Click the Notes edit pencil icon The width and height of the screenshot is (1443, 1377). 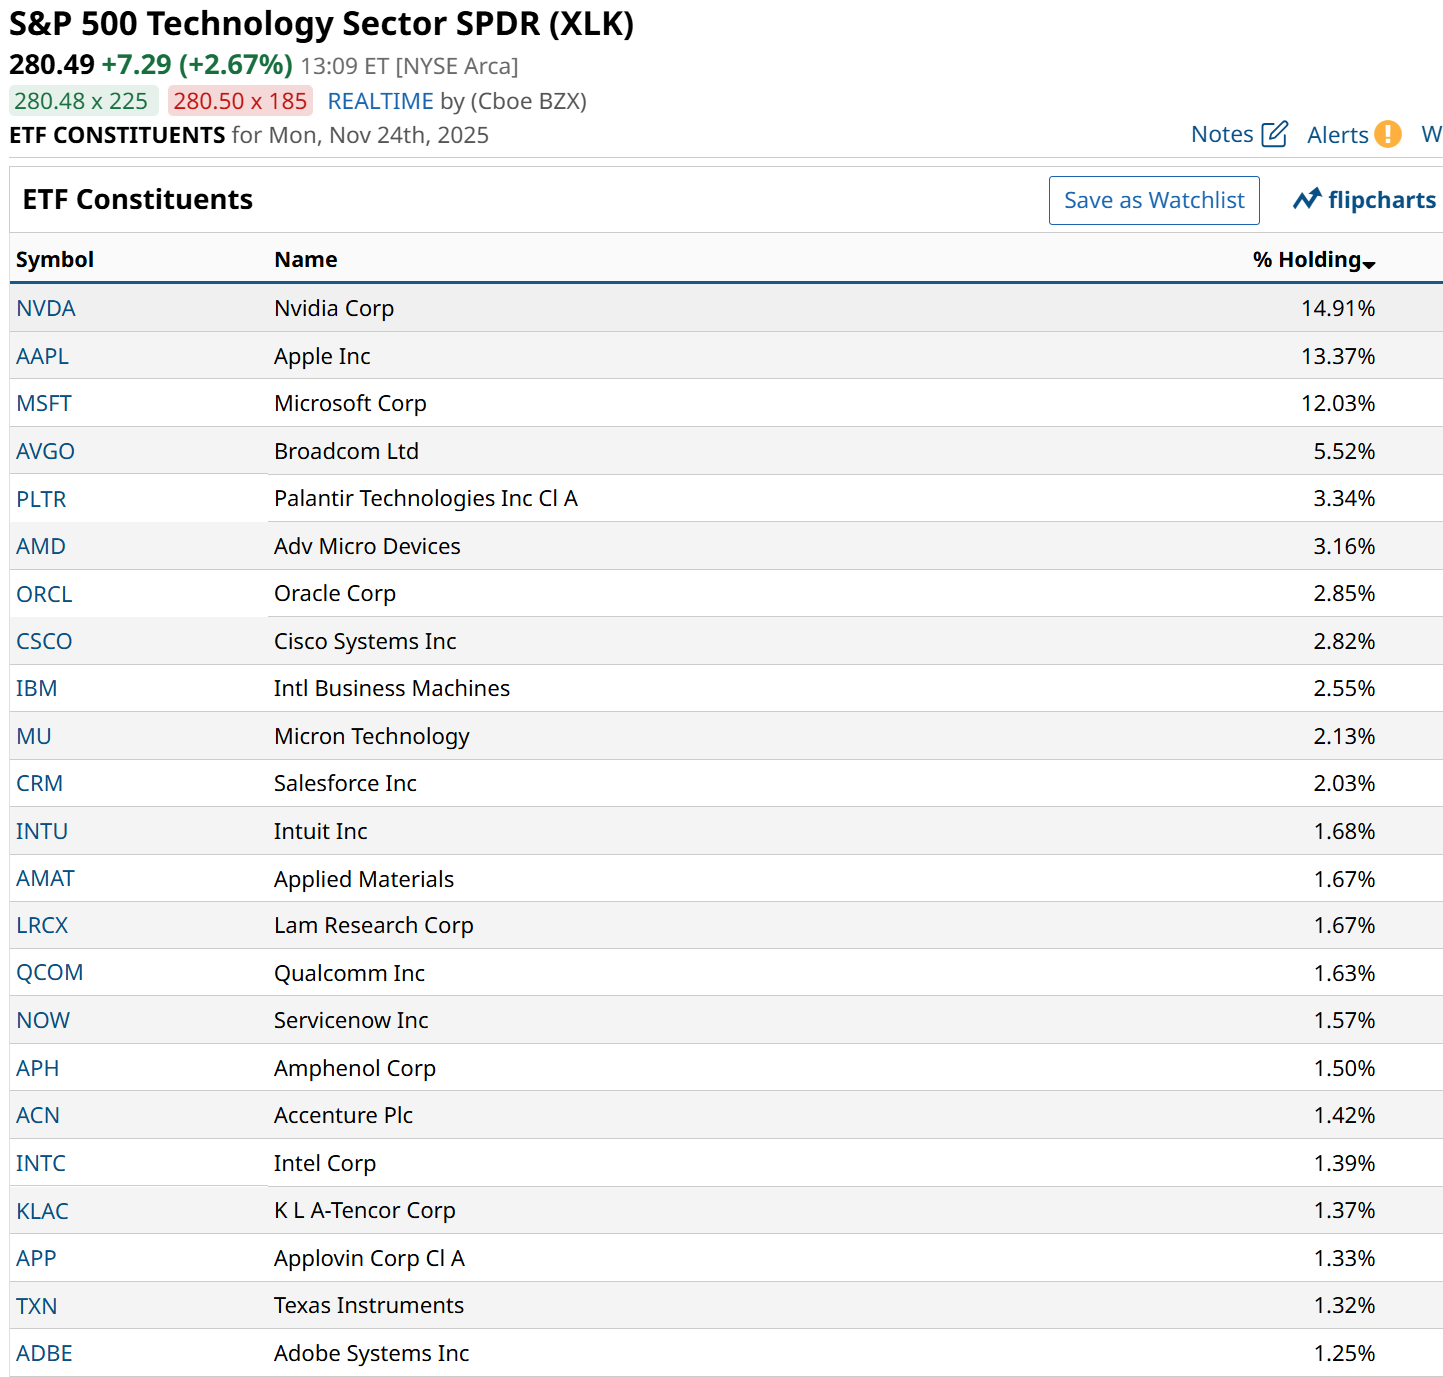pos(1275,134)
